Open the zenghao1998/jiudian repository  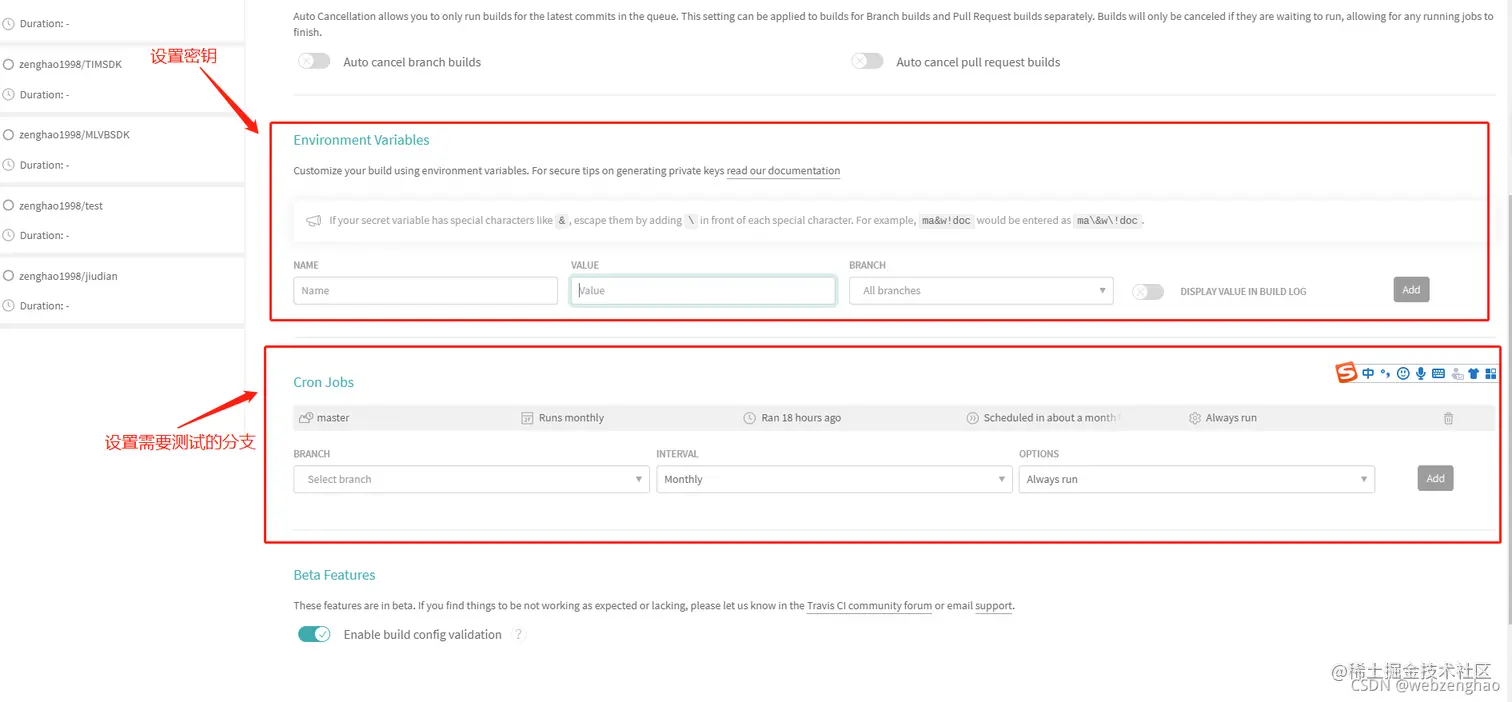68,275
